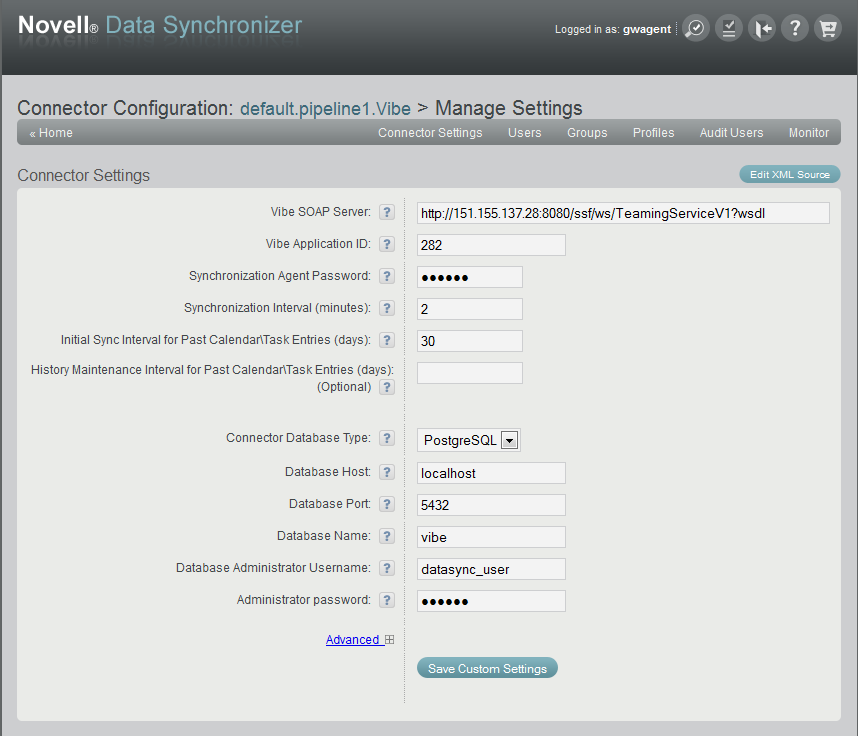Viewport: 858px width, 736px height.
Task: Show help for Vibe Application ID
Action: pyautogui.click(x=387, y=244)
